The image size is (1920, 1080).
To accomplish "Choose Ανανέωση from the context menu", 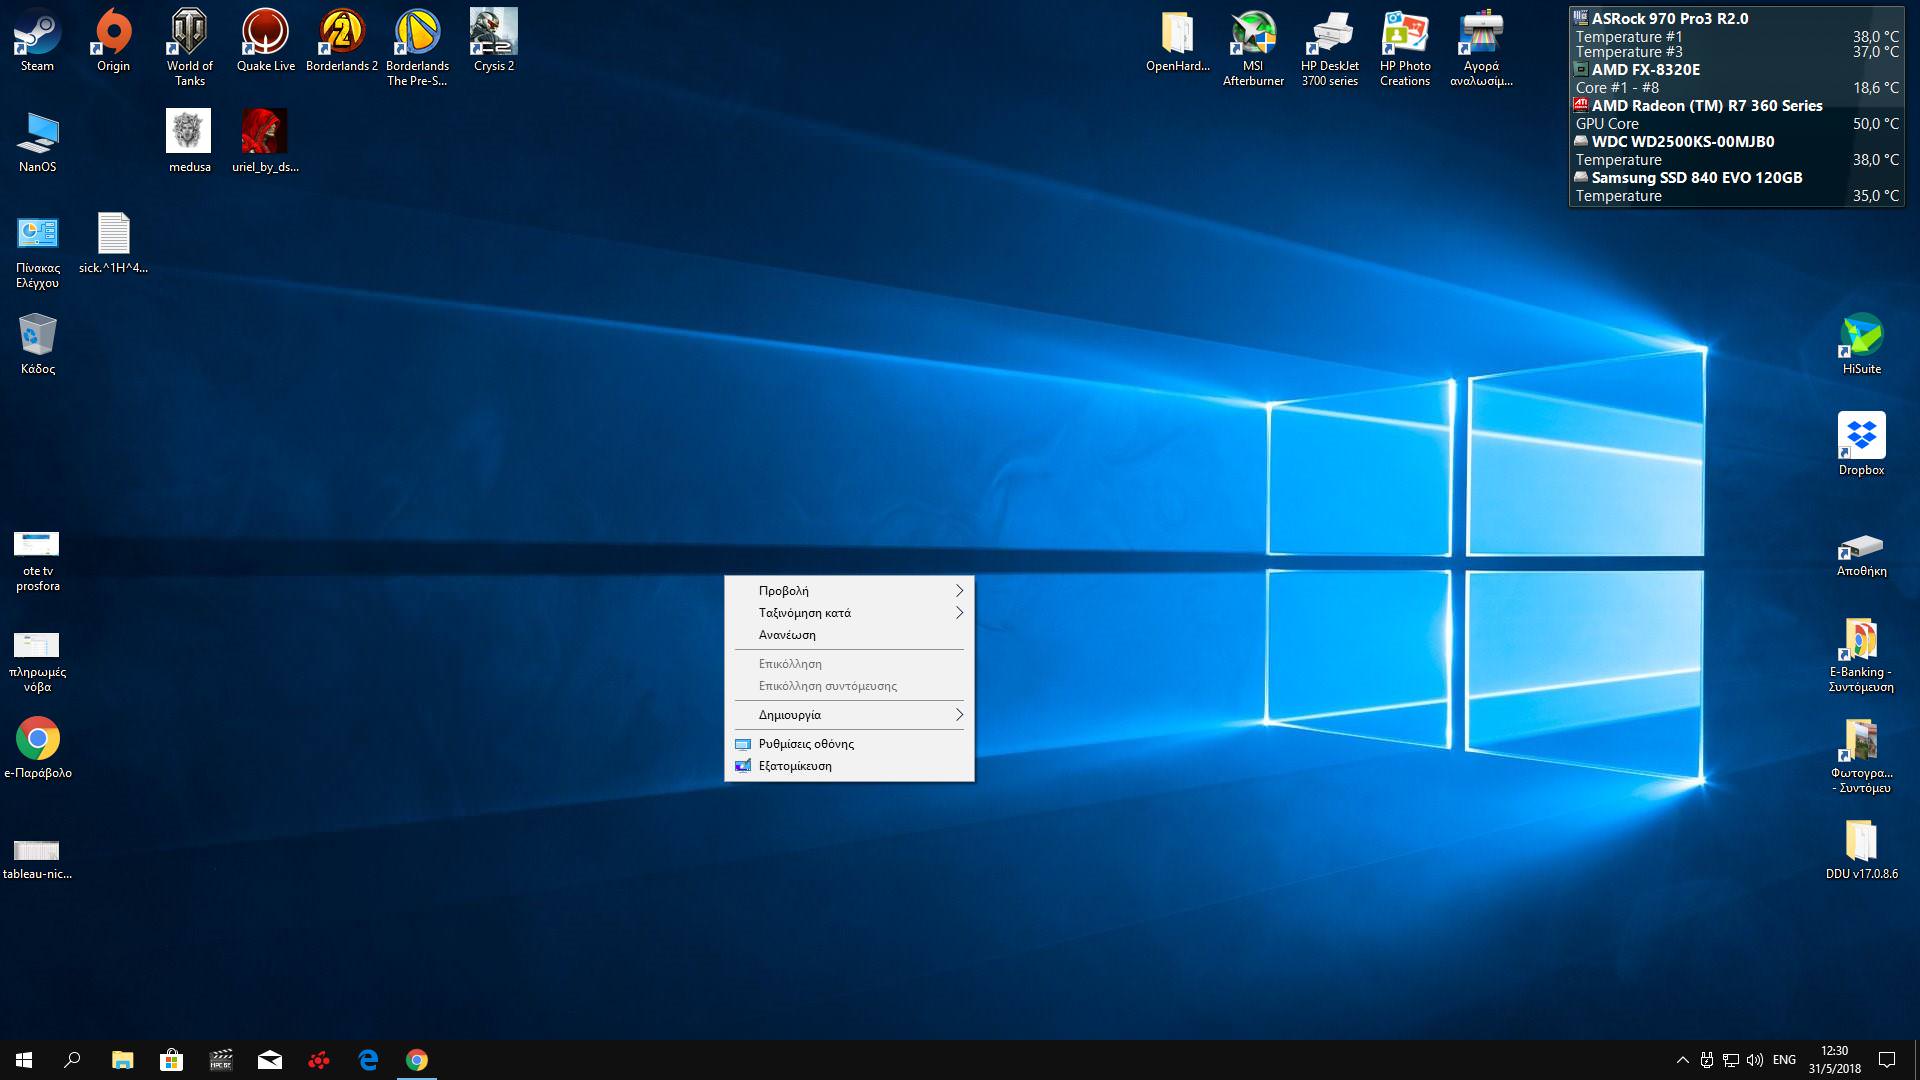I will (849, 634).
